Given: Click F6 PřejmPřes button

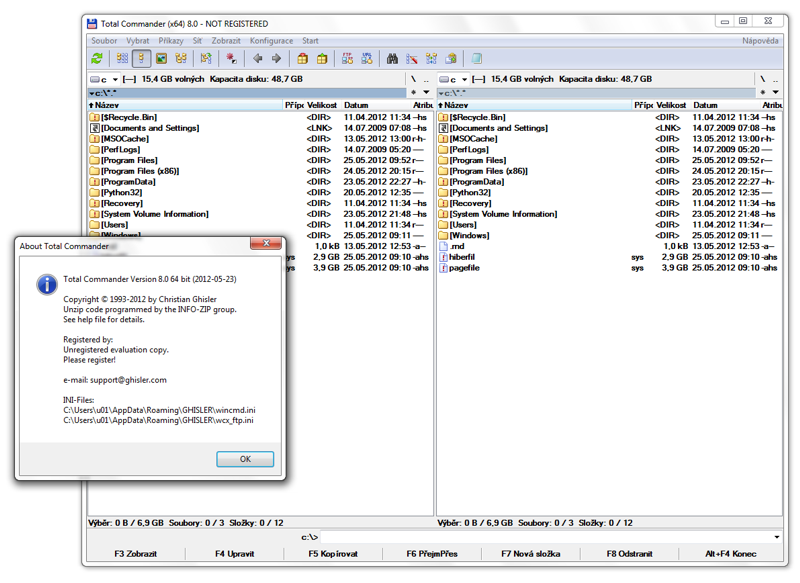Looking at the screenshot, I should (x=432, y=554).
